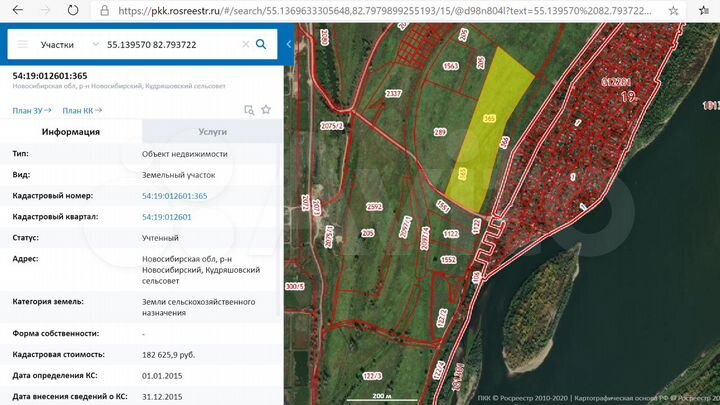Screen dimensions: 720x405
Task: Switch to the Услуги tab
Action: point(213,132)
